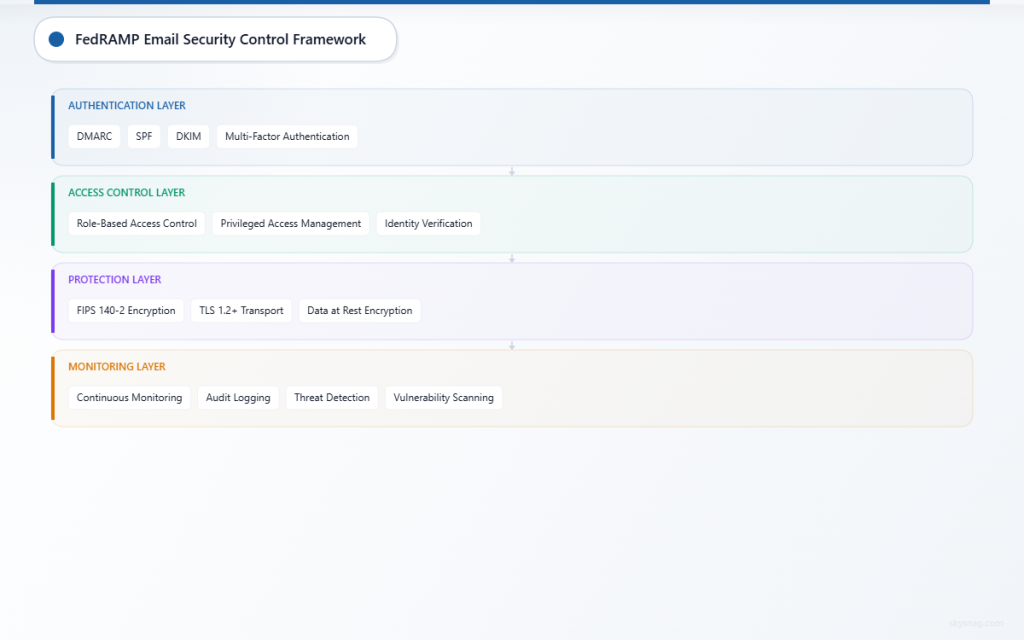Select the DKIM control chip
The image size is (1024, 640).
(x=188, y=136)
